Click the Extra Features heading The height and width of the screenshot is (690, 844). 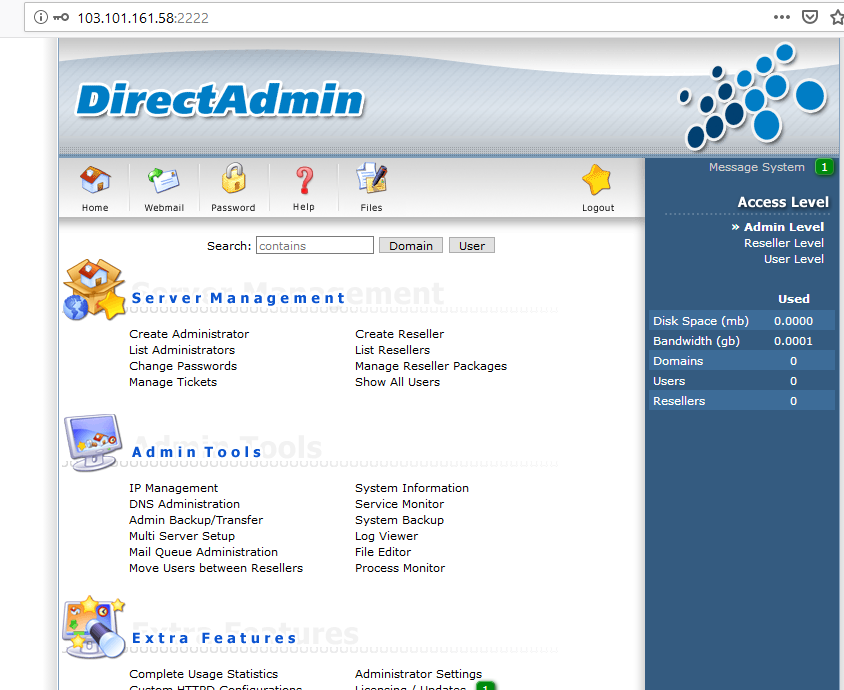tap(214, 638)
